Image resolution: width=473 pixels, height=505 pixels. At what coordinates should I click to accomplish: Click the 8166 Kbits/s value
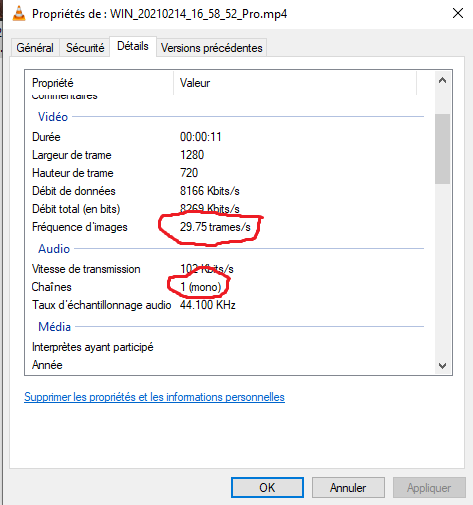pyautogui.click(x=210, y=191)
